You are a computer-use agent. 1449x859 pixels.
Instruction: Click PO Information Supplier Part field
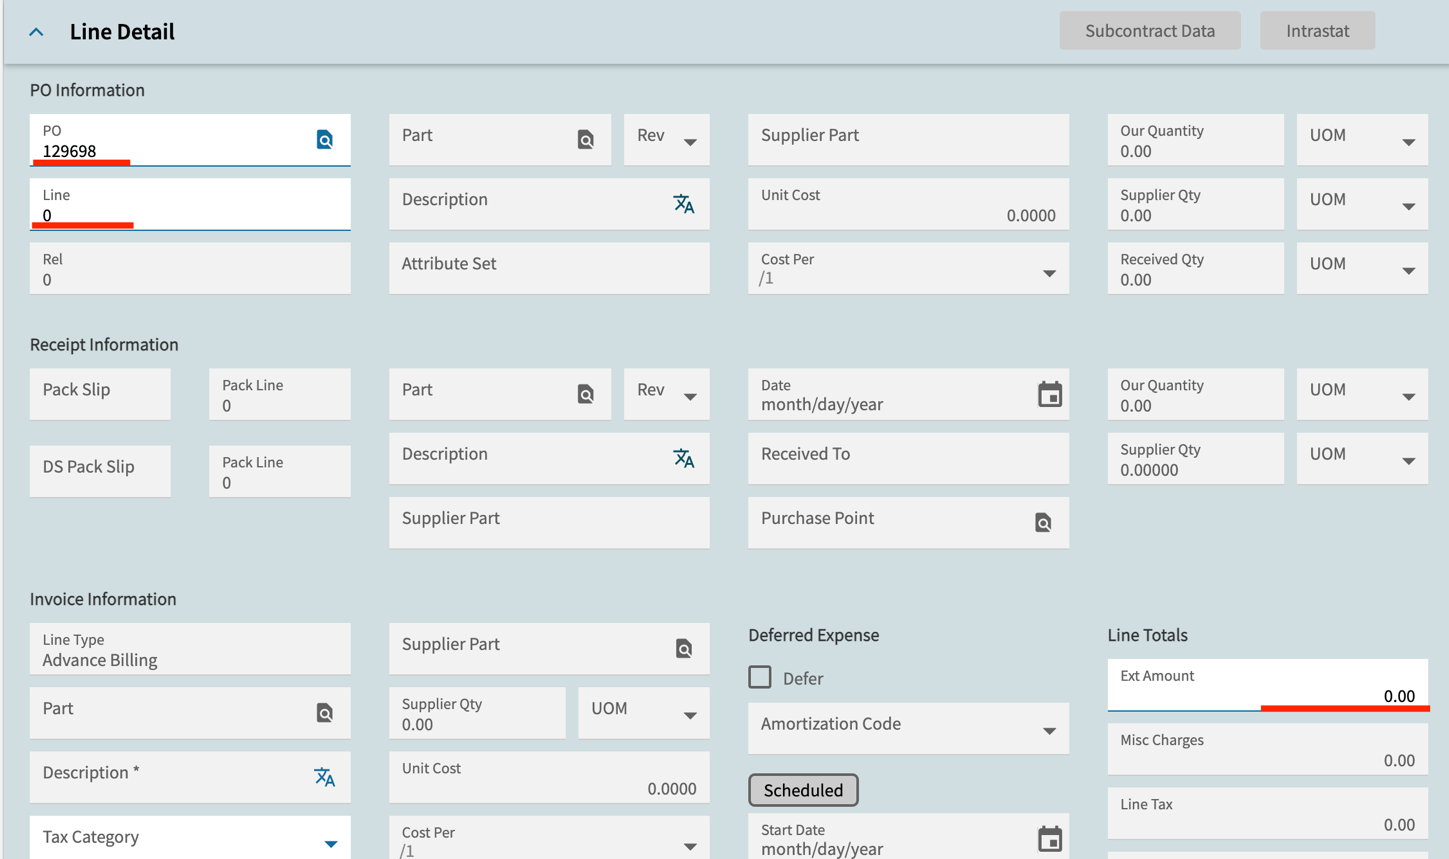point(908,139)
